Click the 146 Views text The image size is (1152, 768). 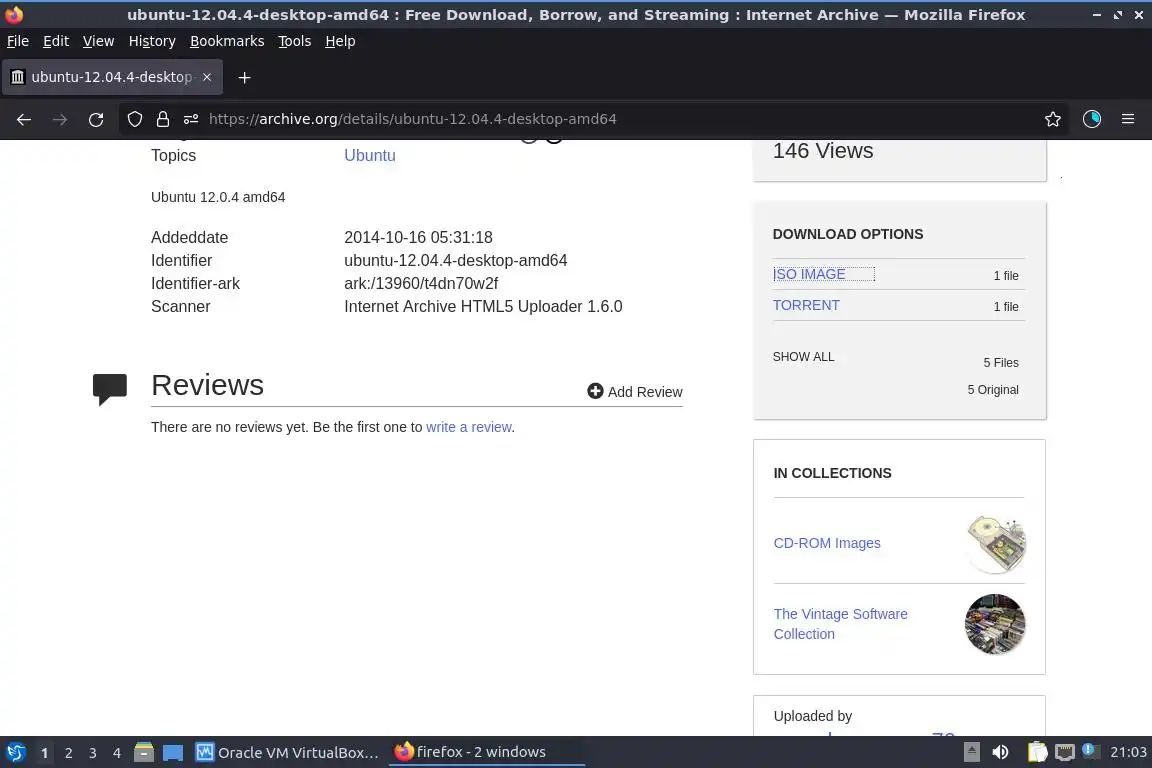(823, 151)
